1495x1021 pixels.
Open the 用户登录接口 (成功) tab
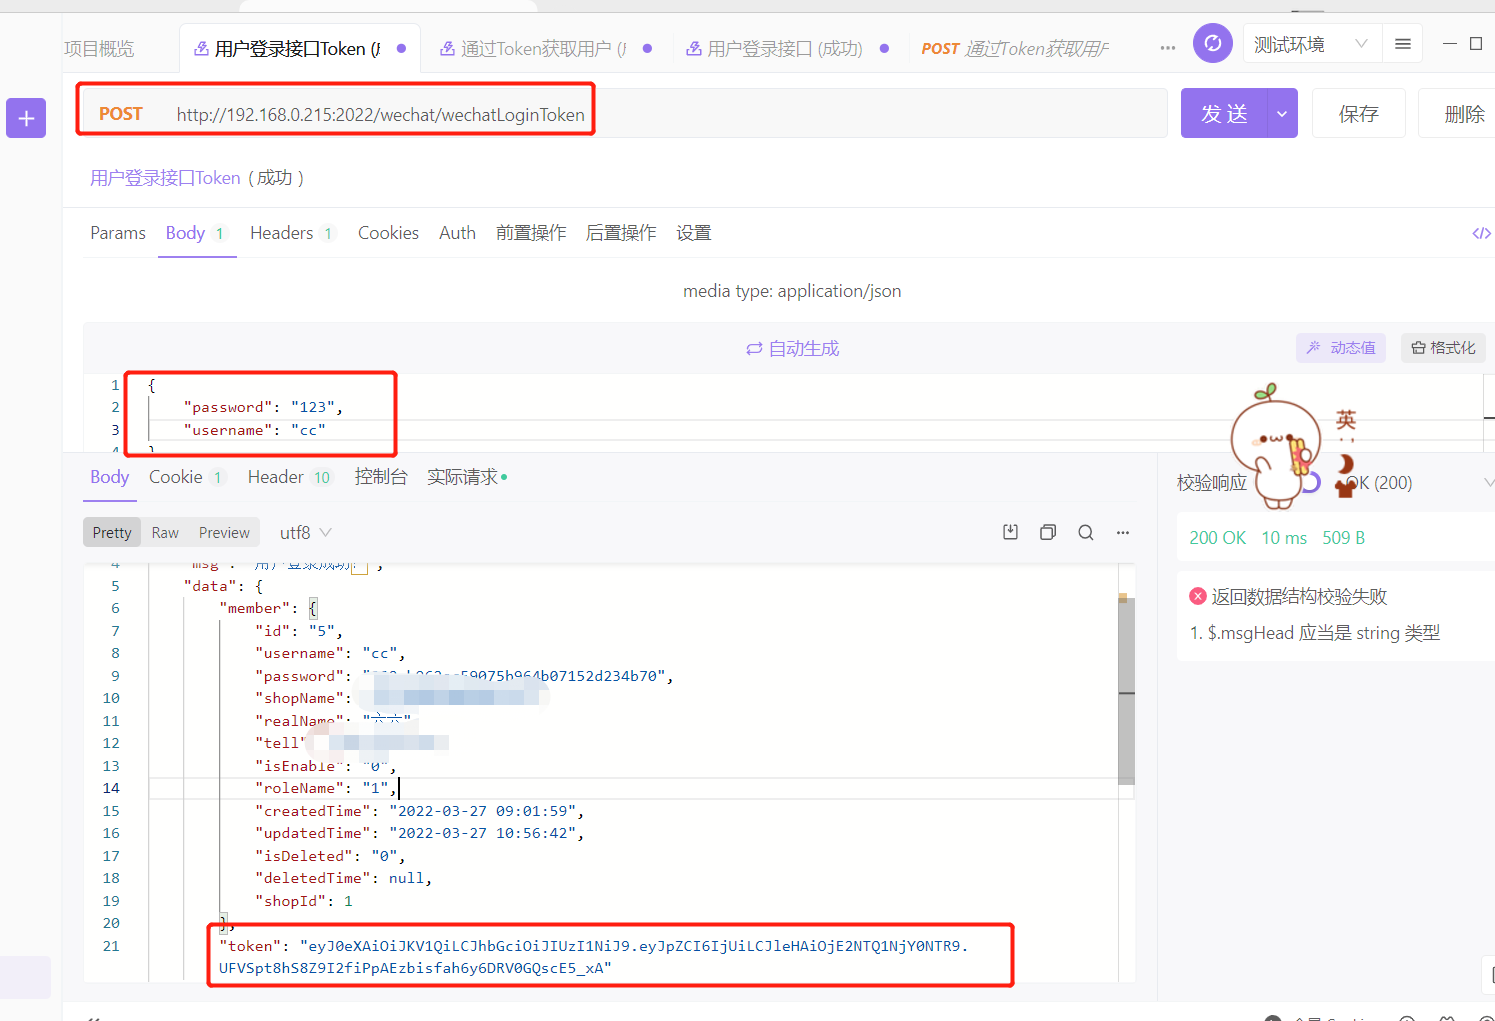[x=786, y=48]
